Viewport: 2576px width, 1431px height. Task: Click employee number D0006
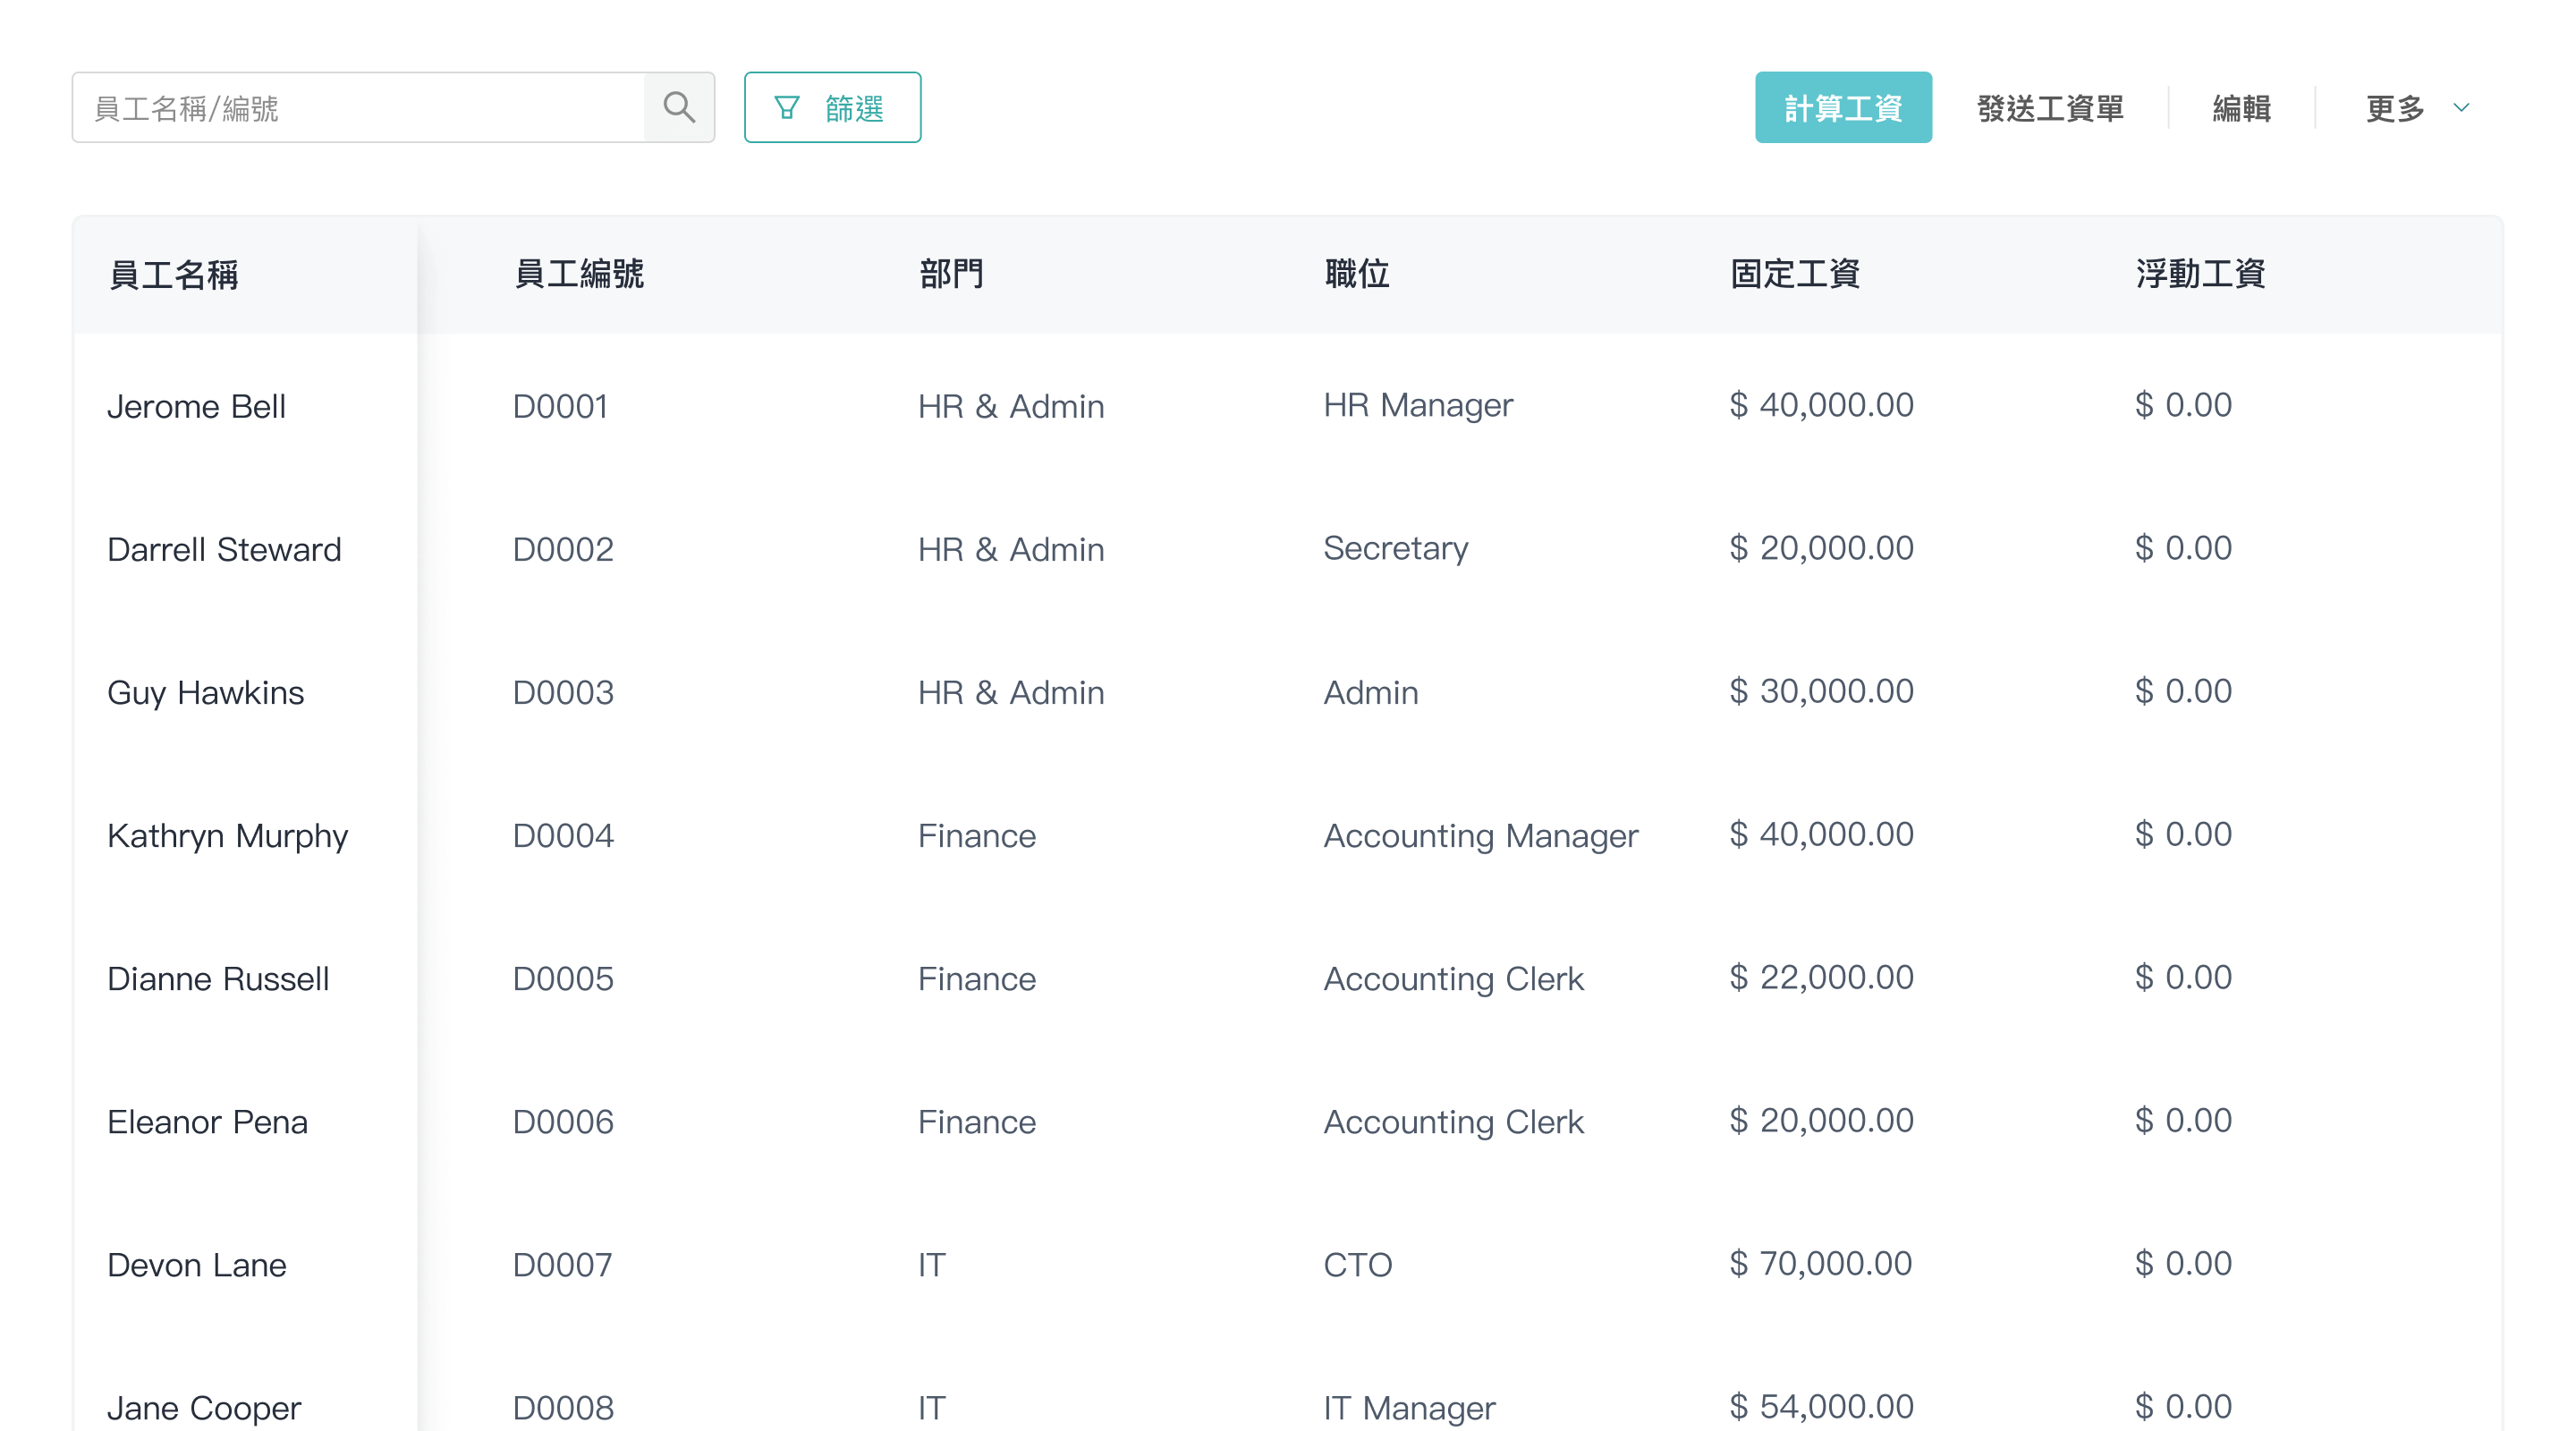point(562,1122)
